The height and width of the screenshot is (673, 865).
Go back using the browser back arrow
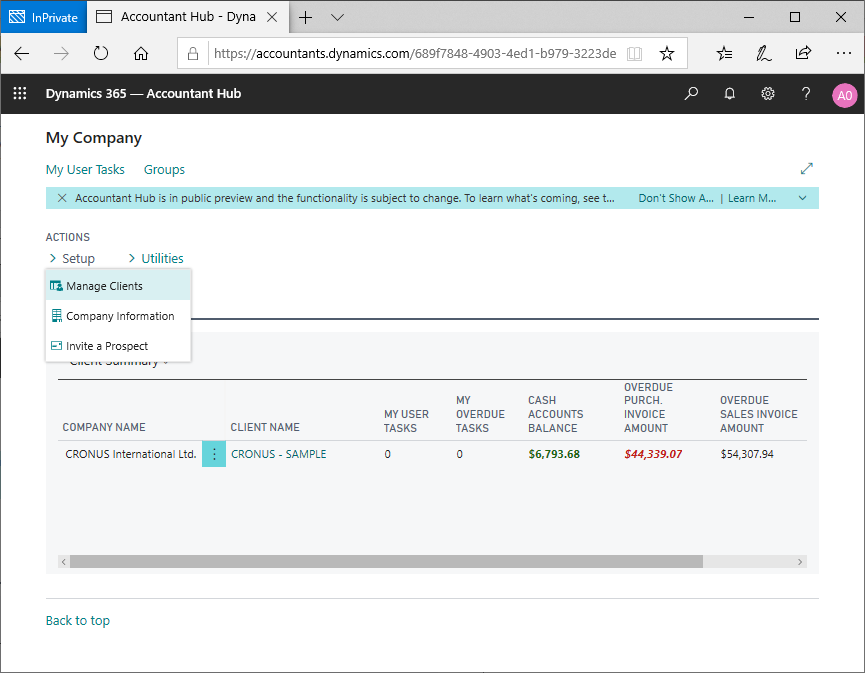coord(22,54)
